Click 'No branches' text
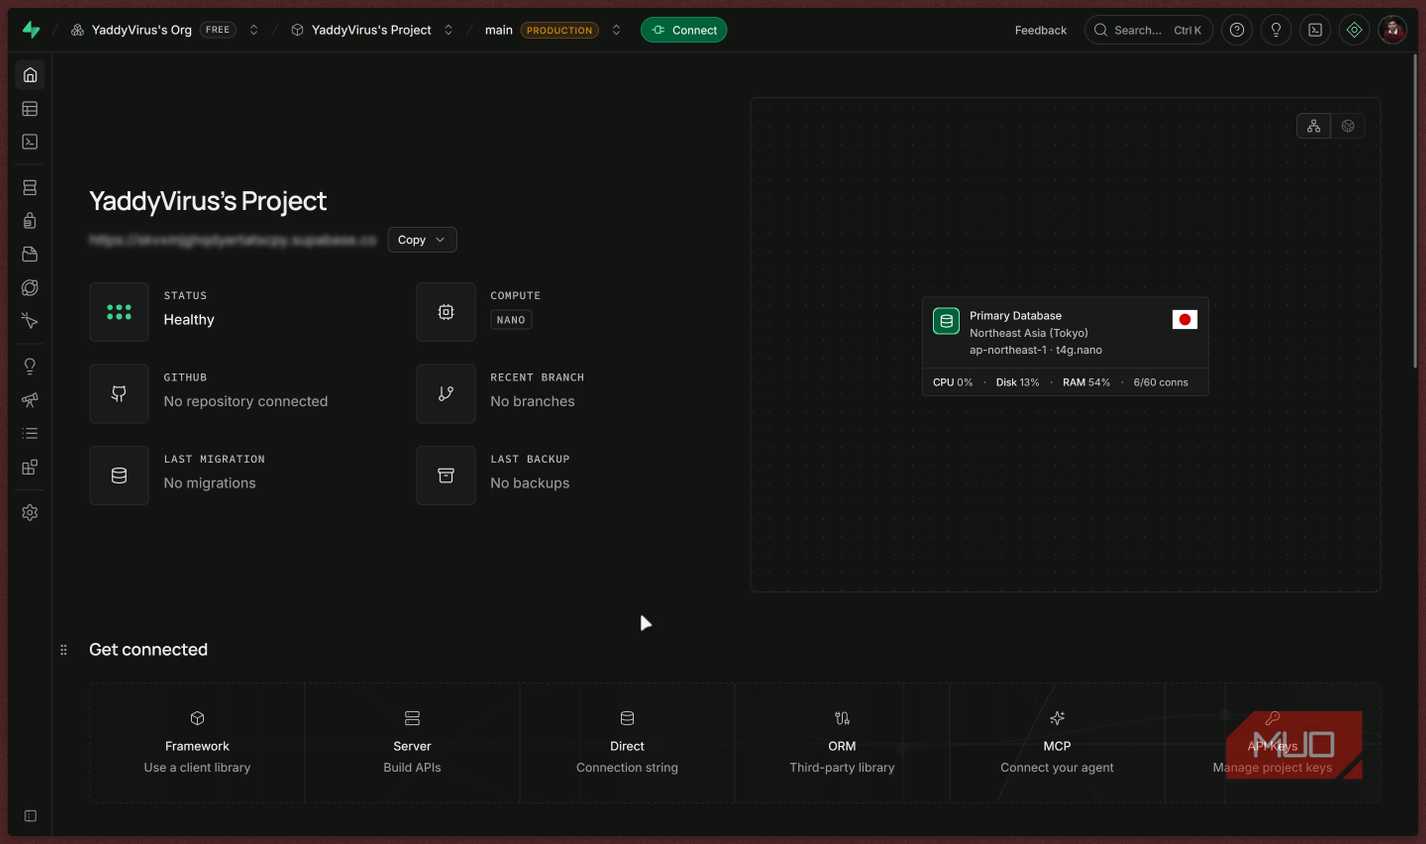Viewport: 1426px width, 844px height. 532,402
